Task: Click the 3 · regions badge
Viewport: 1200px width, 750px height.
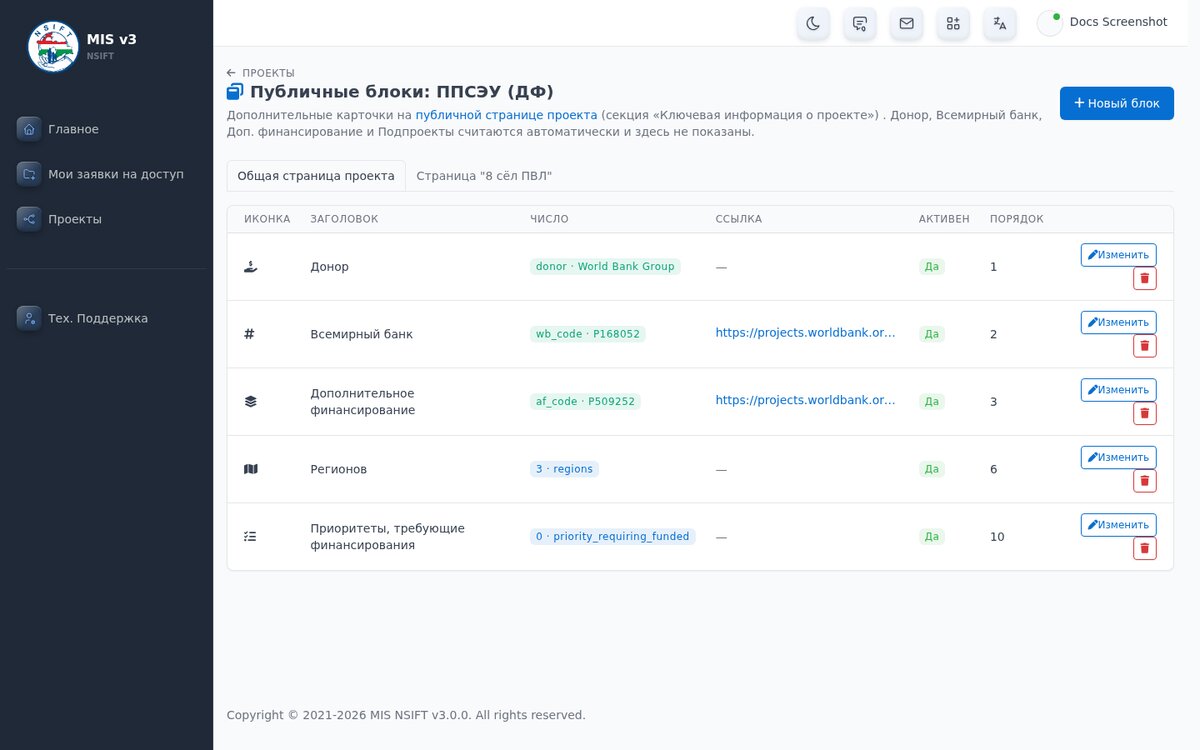Action: 564,469
